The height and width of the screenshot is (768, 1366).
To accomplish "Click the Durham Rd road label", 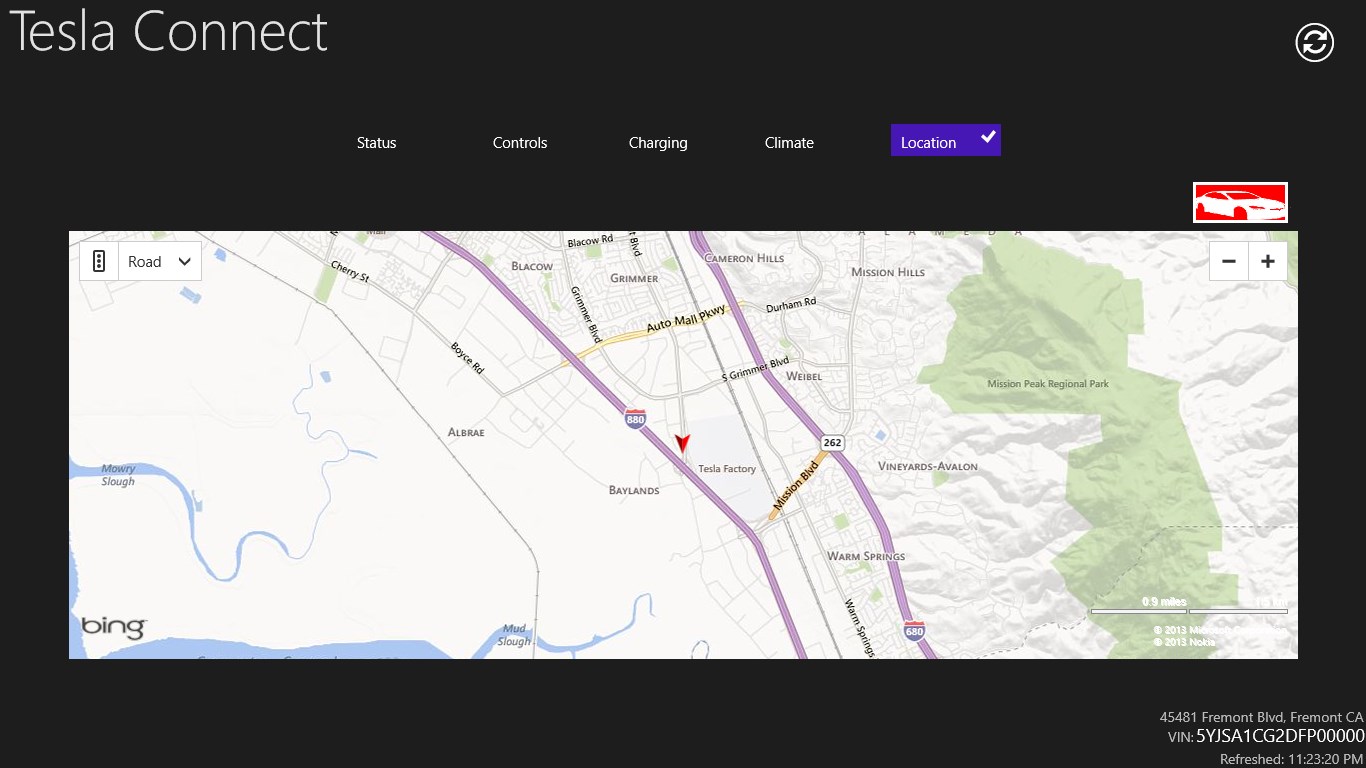I will coord(791,303).
